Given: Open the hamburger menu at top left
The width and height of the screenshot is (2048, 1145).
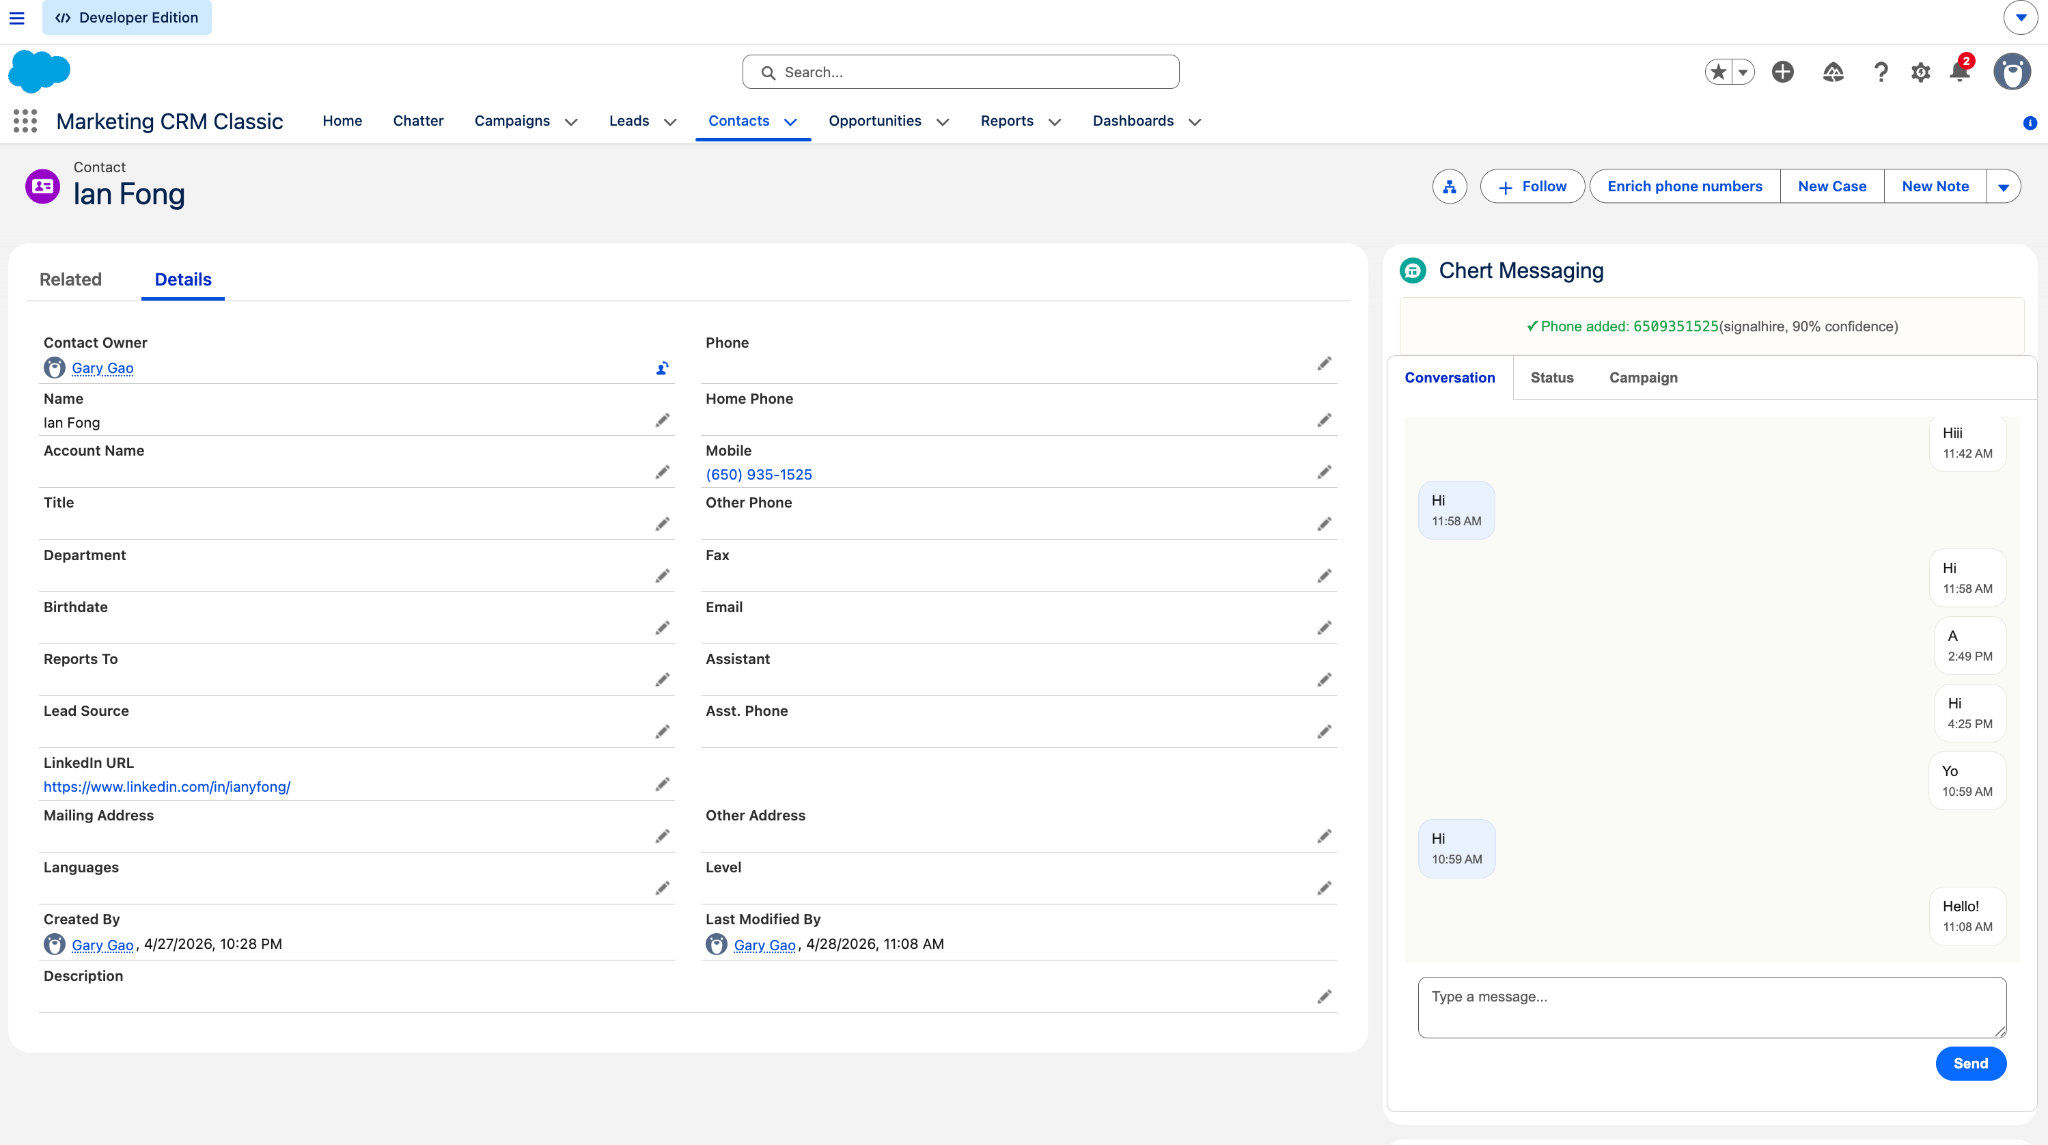Looking at the screenshot, I should click(17, 18).
